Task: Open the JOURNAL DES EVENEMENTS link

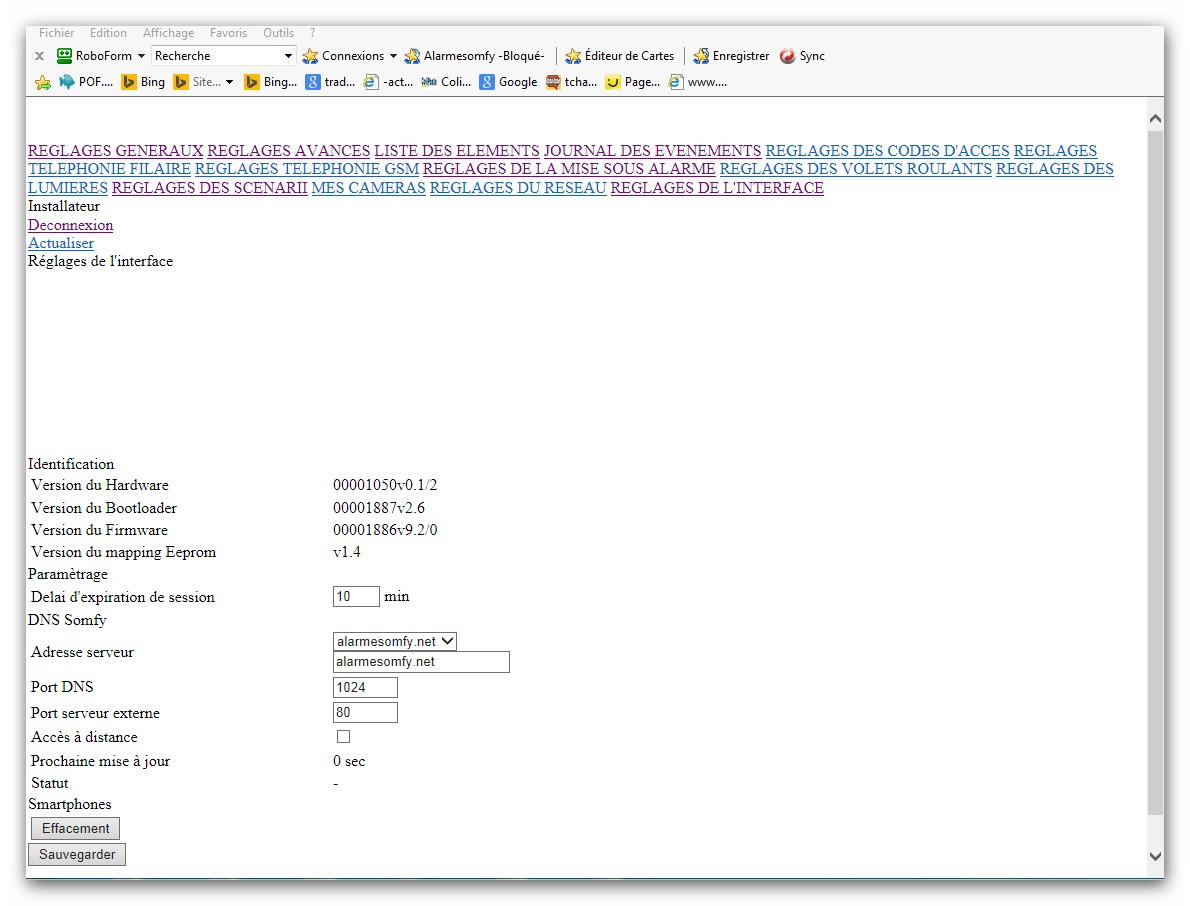Action: [x=652, y=151]
